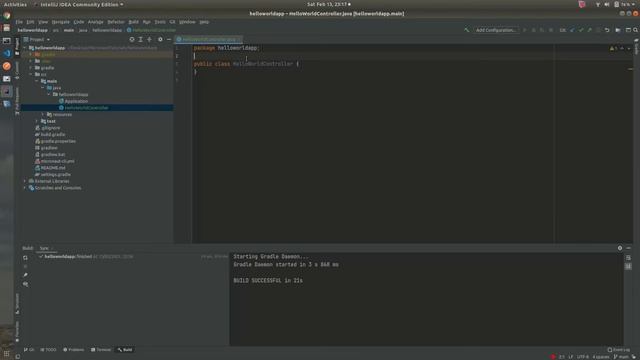Click the Locate/Select Opened File target icon
Image resolution: width=640 pixels, height=360 pixels.
[x=132, y=40]
